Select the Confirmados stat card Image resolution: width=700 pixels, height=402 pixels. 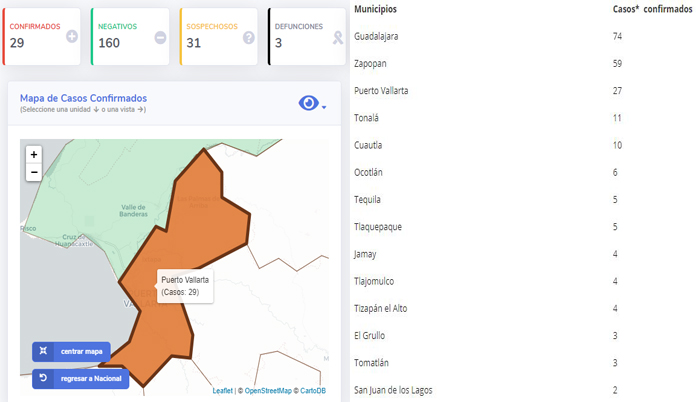[x=38, y=36]
